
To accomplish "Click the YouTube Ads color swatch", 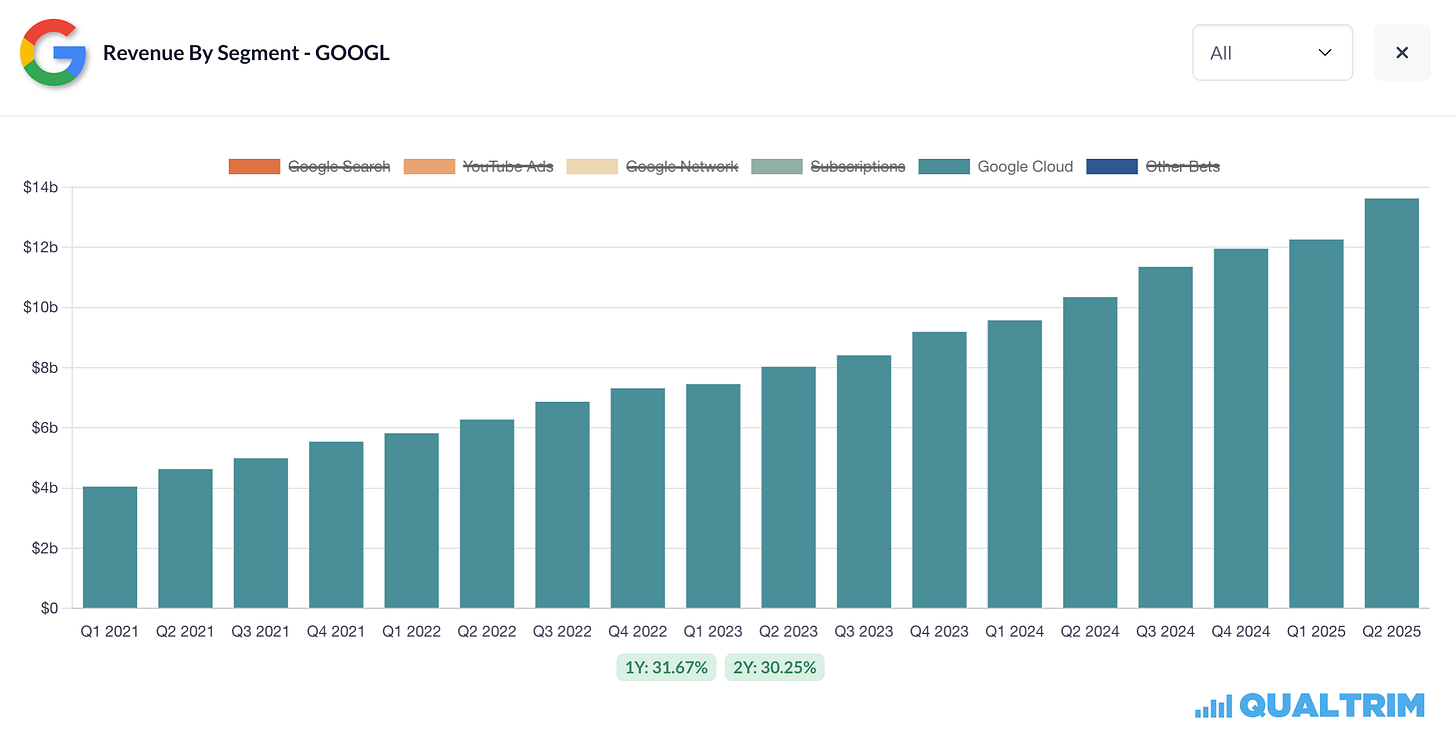I will coord(429,167).
